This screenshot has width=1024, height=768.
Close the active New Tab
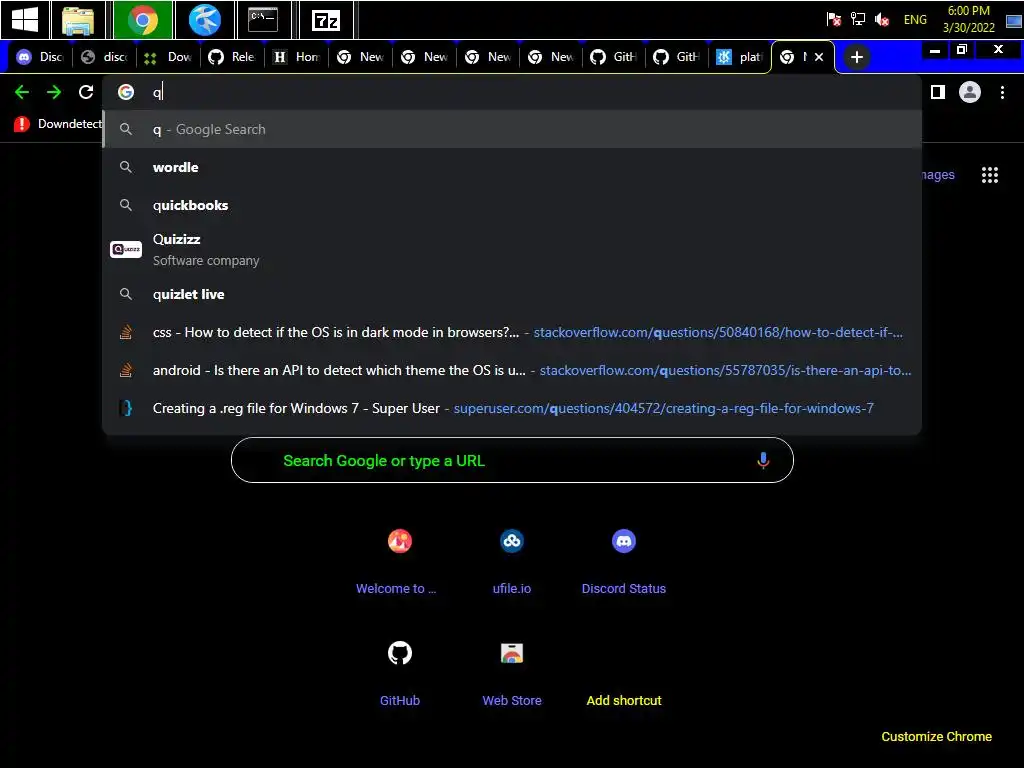[x=819, y=57]
